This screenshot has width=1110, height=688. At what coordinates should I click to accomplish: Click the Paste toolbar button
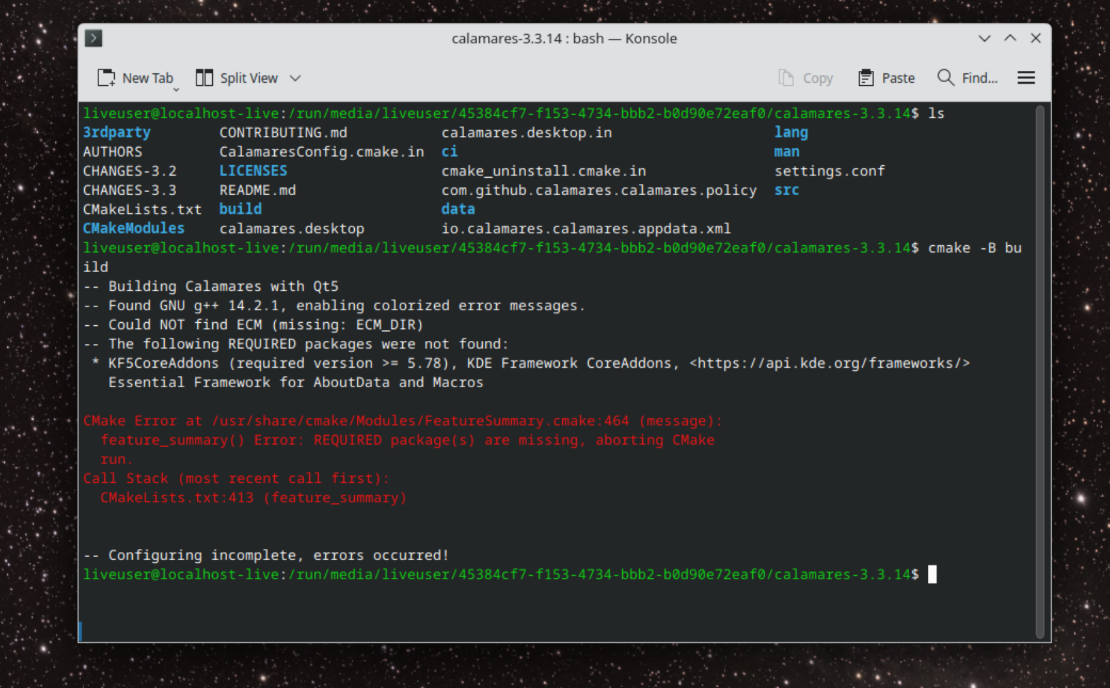[886, 78]
